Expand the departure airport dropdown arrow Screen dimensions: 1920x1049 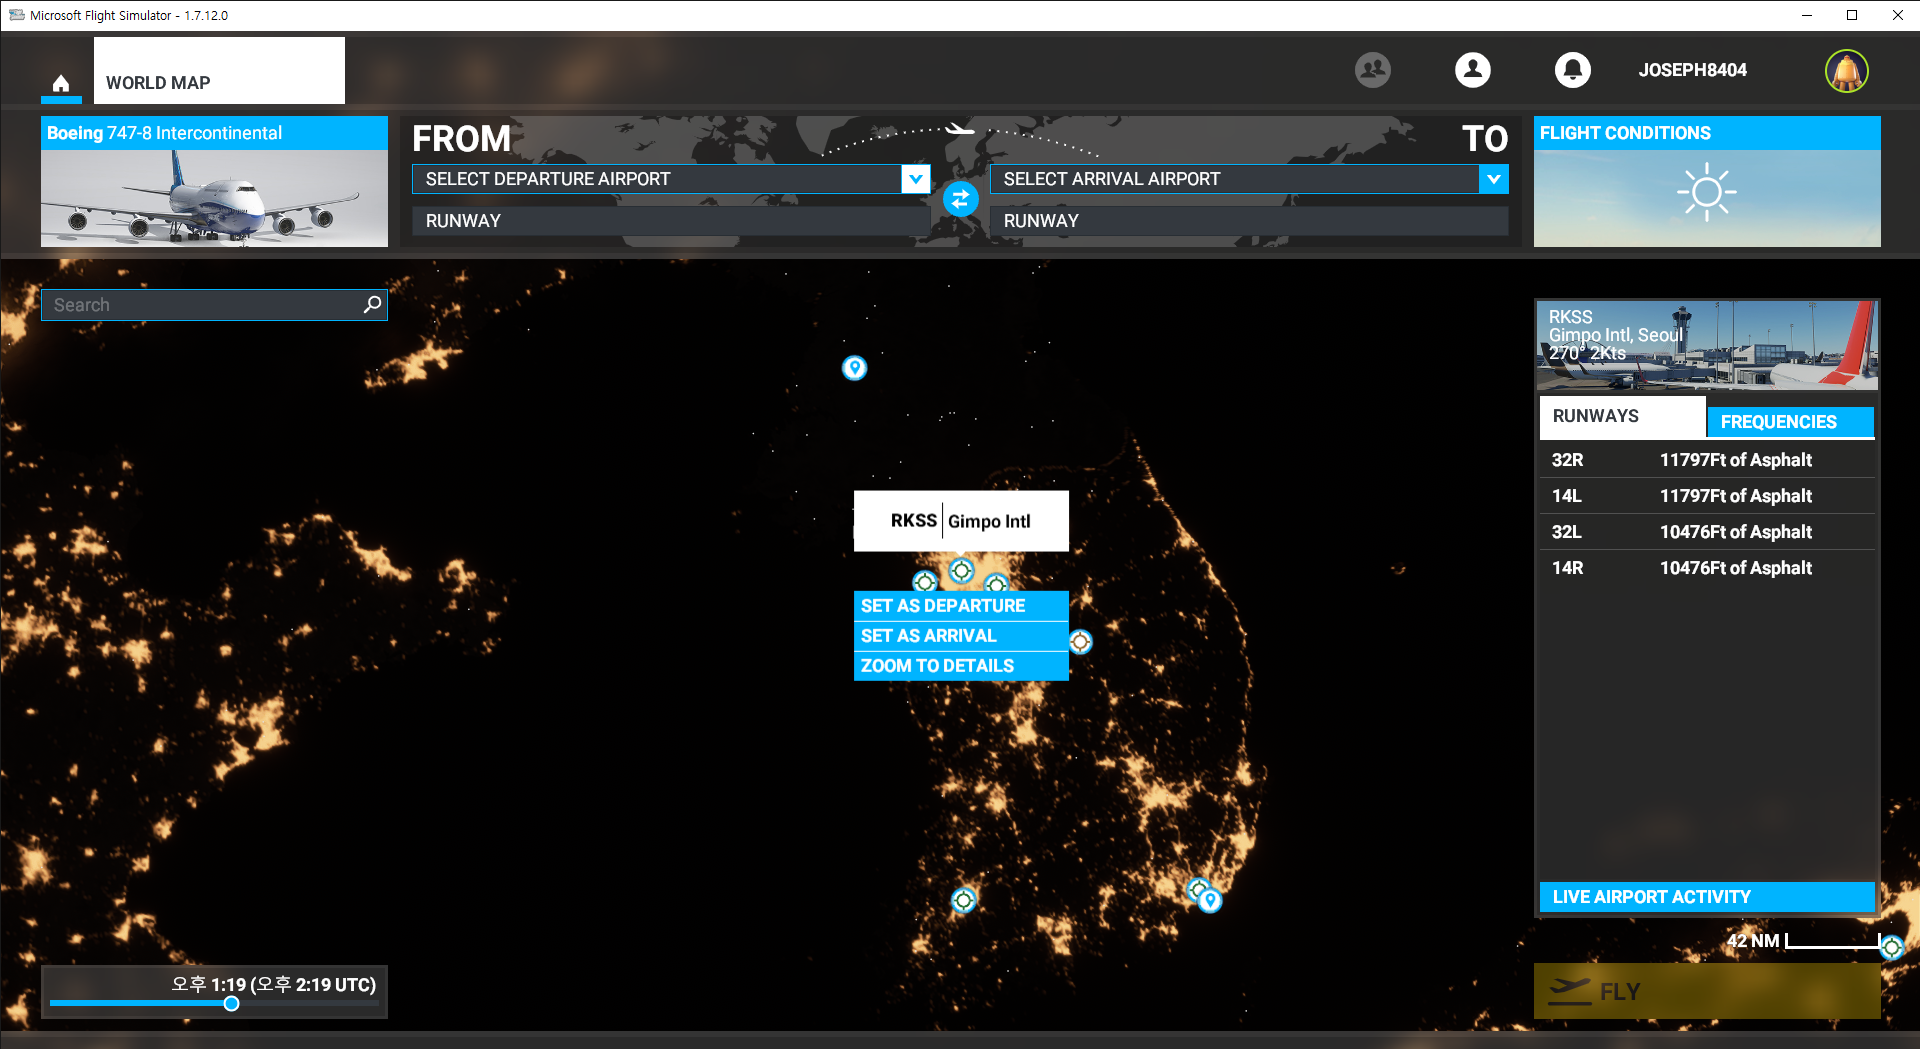pos(915,179)
